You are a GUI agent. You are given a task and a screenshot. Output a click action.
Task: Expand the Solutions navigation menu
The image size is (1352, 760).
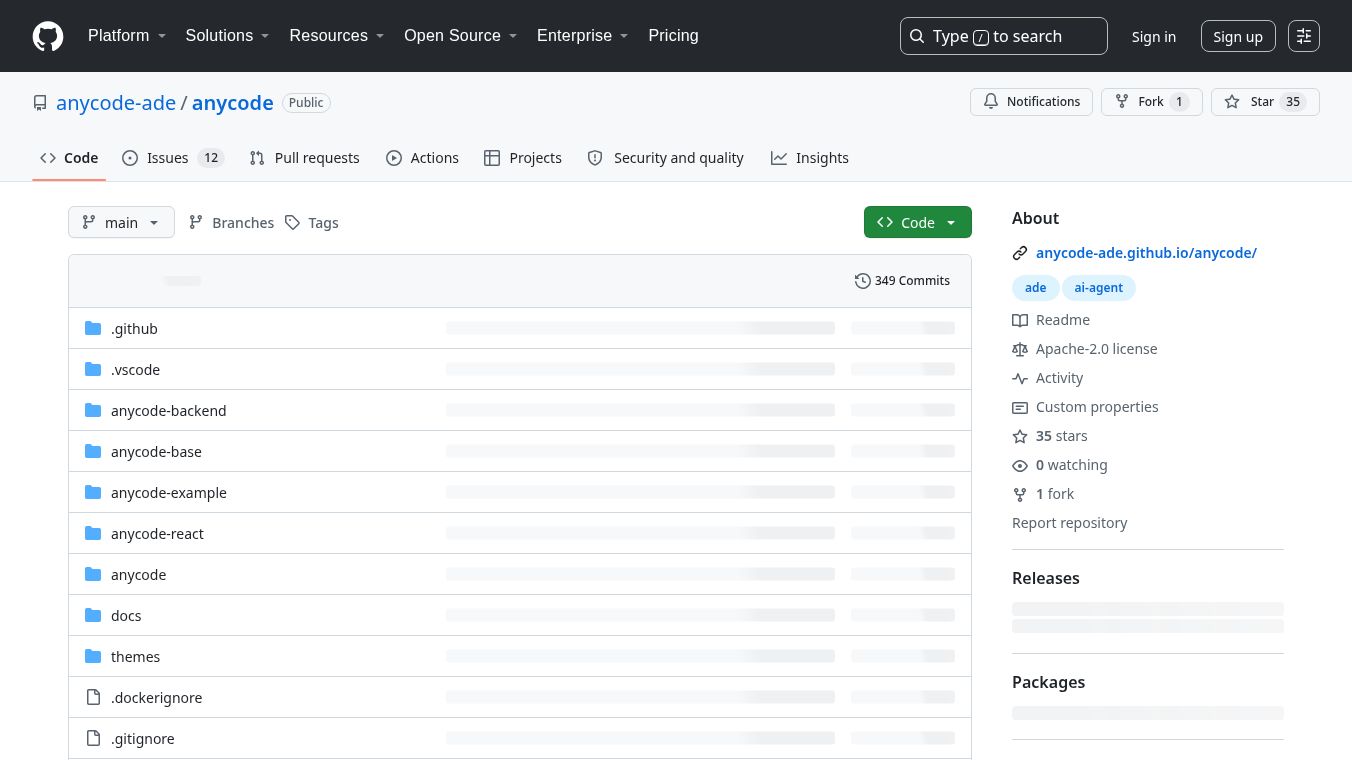[x=228, y=36]
